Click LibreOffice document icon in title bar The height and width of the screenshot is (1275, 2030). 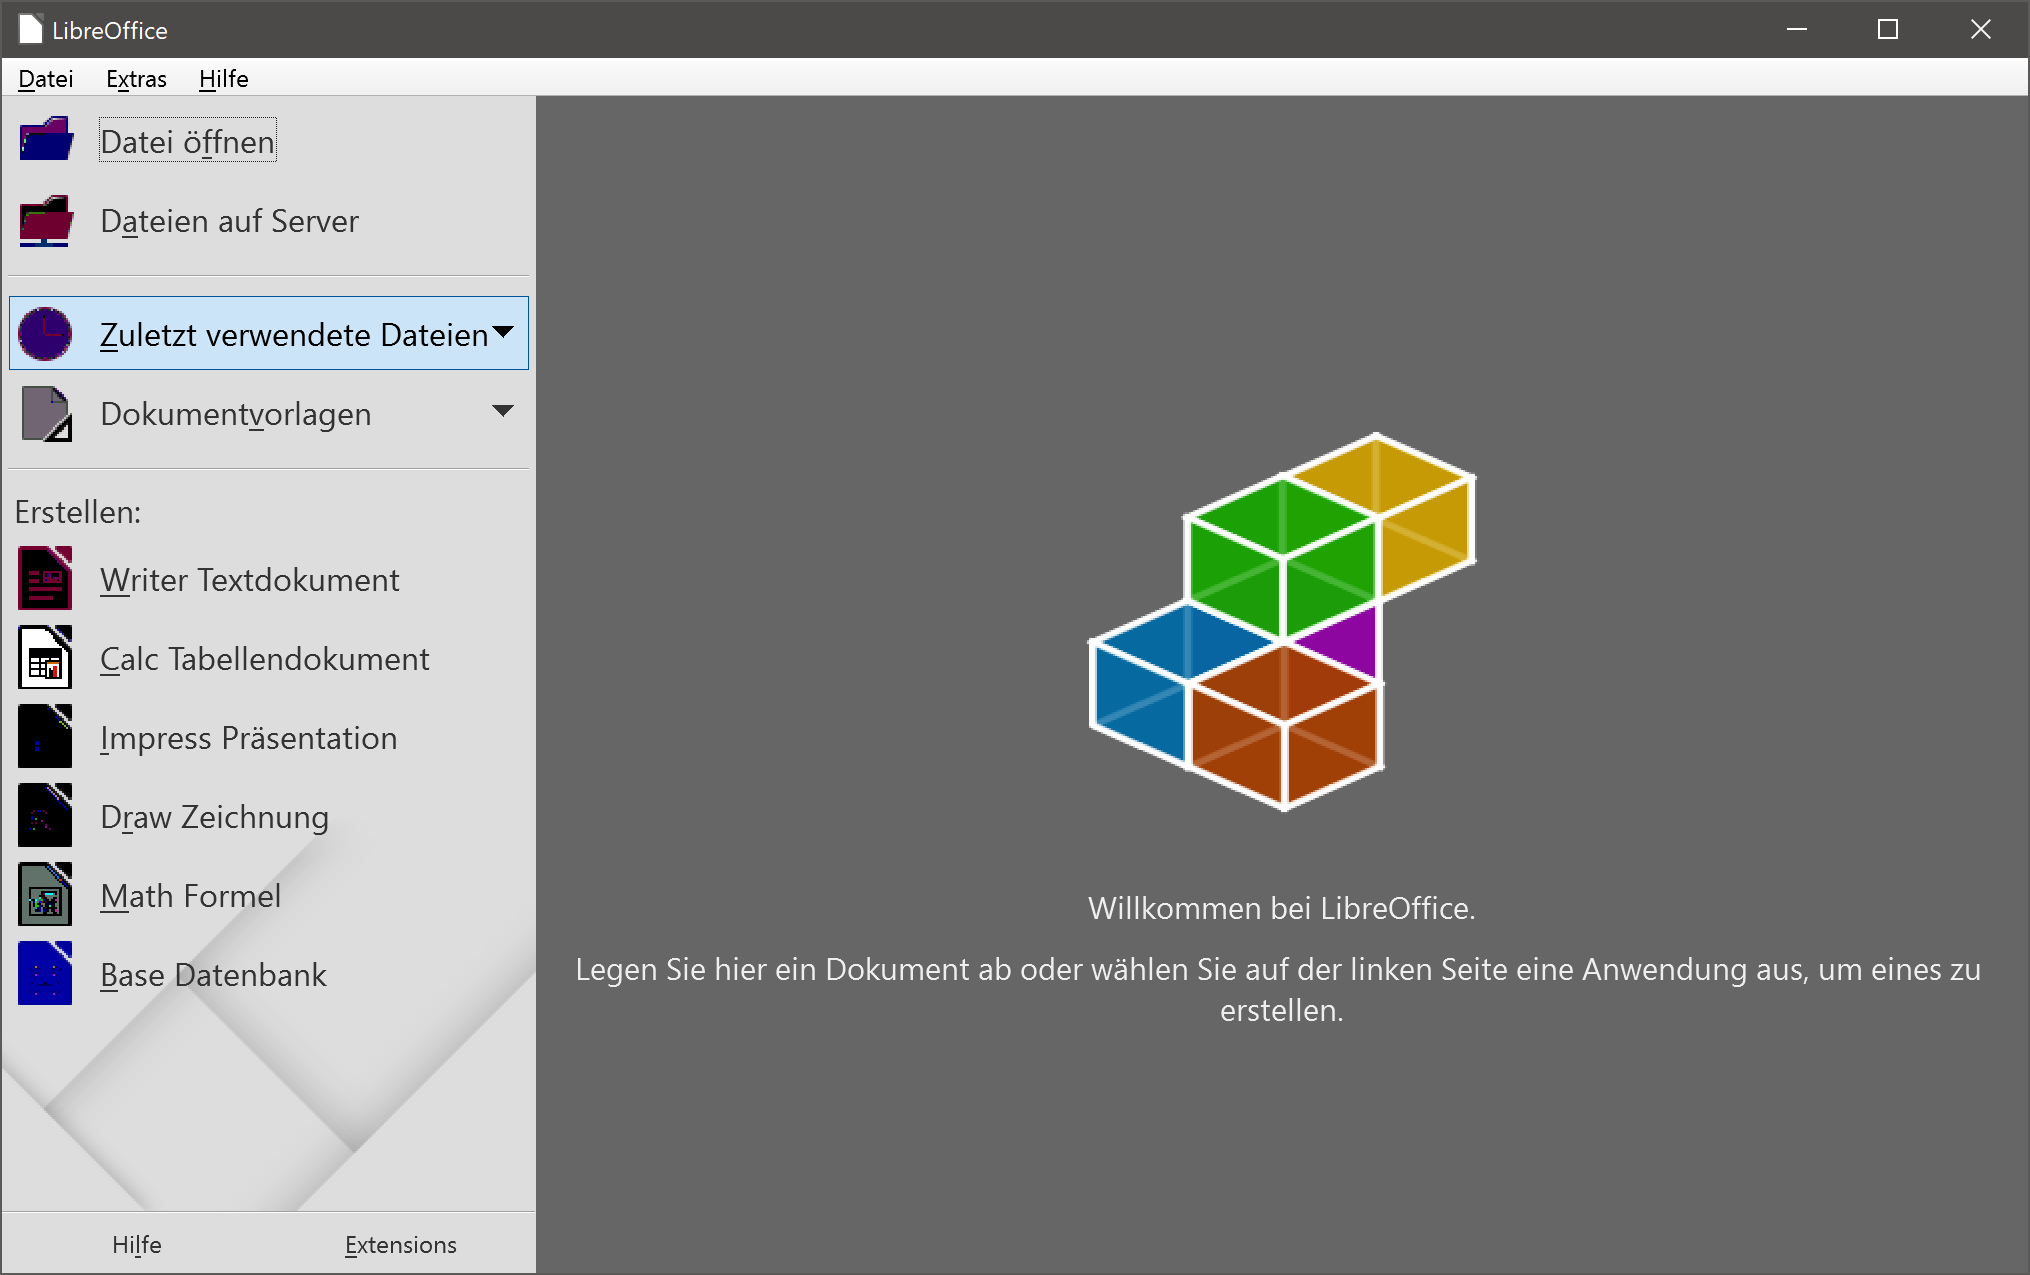tap(31, 29)
